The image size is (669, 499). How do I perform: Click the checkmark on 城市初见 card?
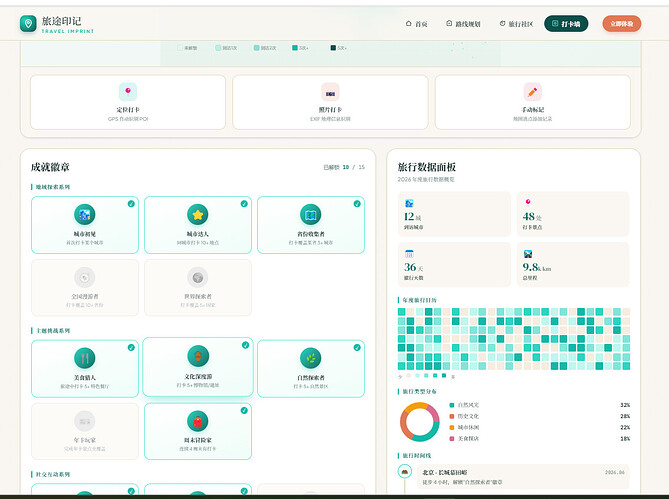coord(131,204)
